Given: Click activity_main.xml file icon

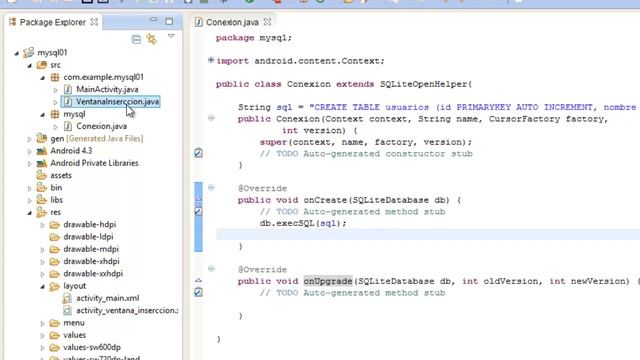Looking at the screenshot, I should pos(67,298).
